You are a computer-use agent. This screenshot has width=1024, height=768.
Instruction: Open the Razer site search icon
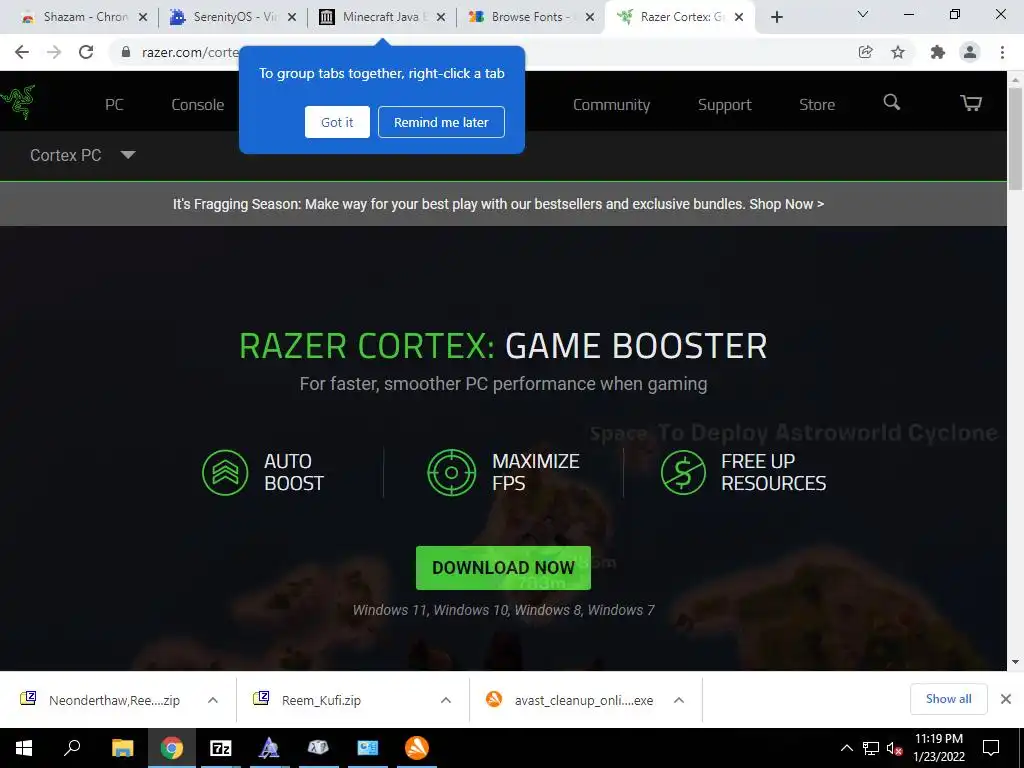coord(891,102)
